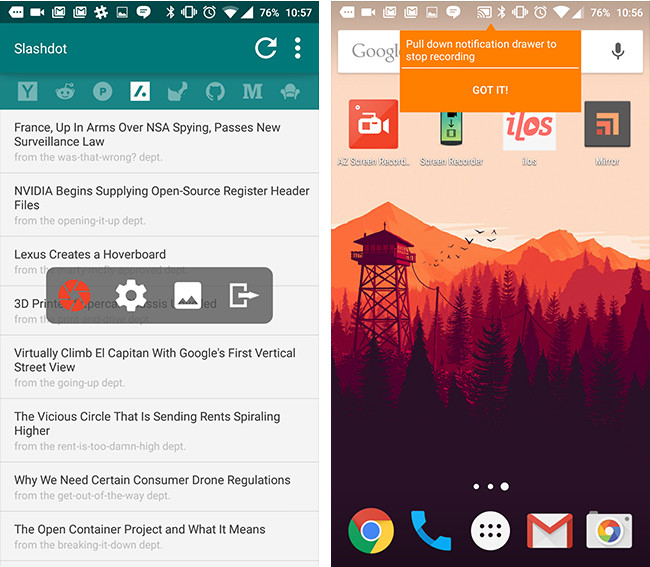Tap the home screen page indicator dots
Image resolution: width=650 pixels, height=567 pixels.
[x=490, y=486]
